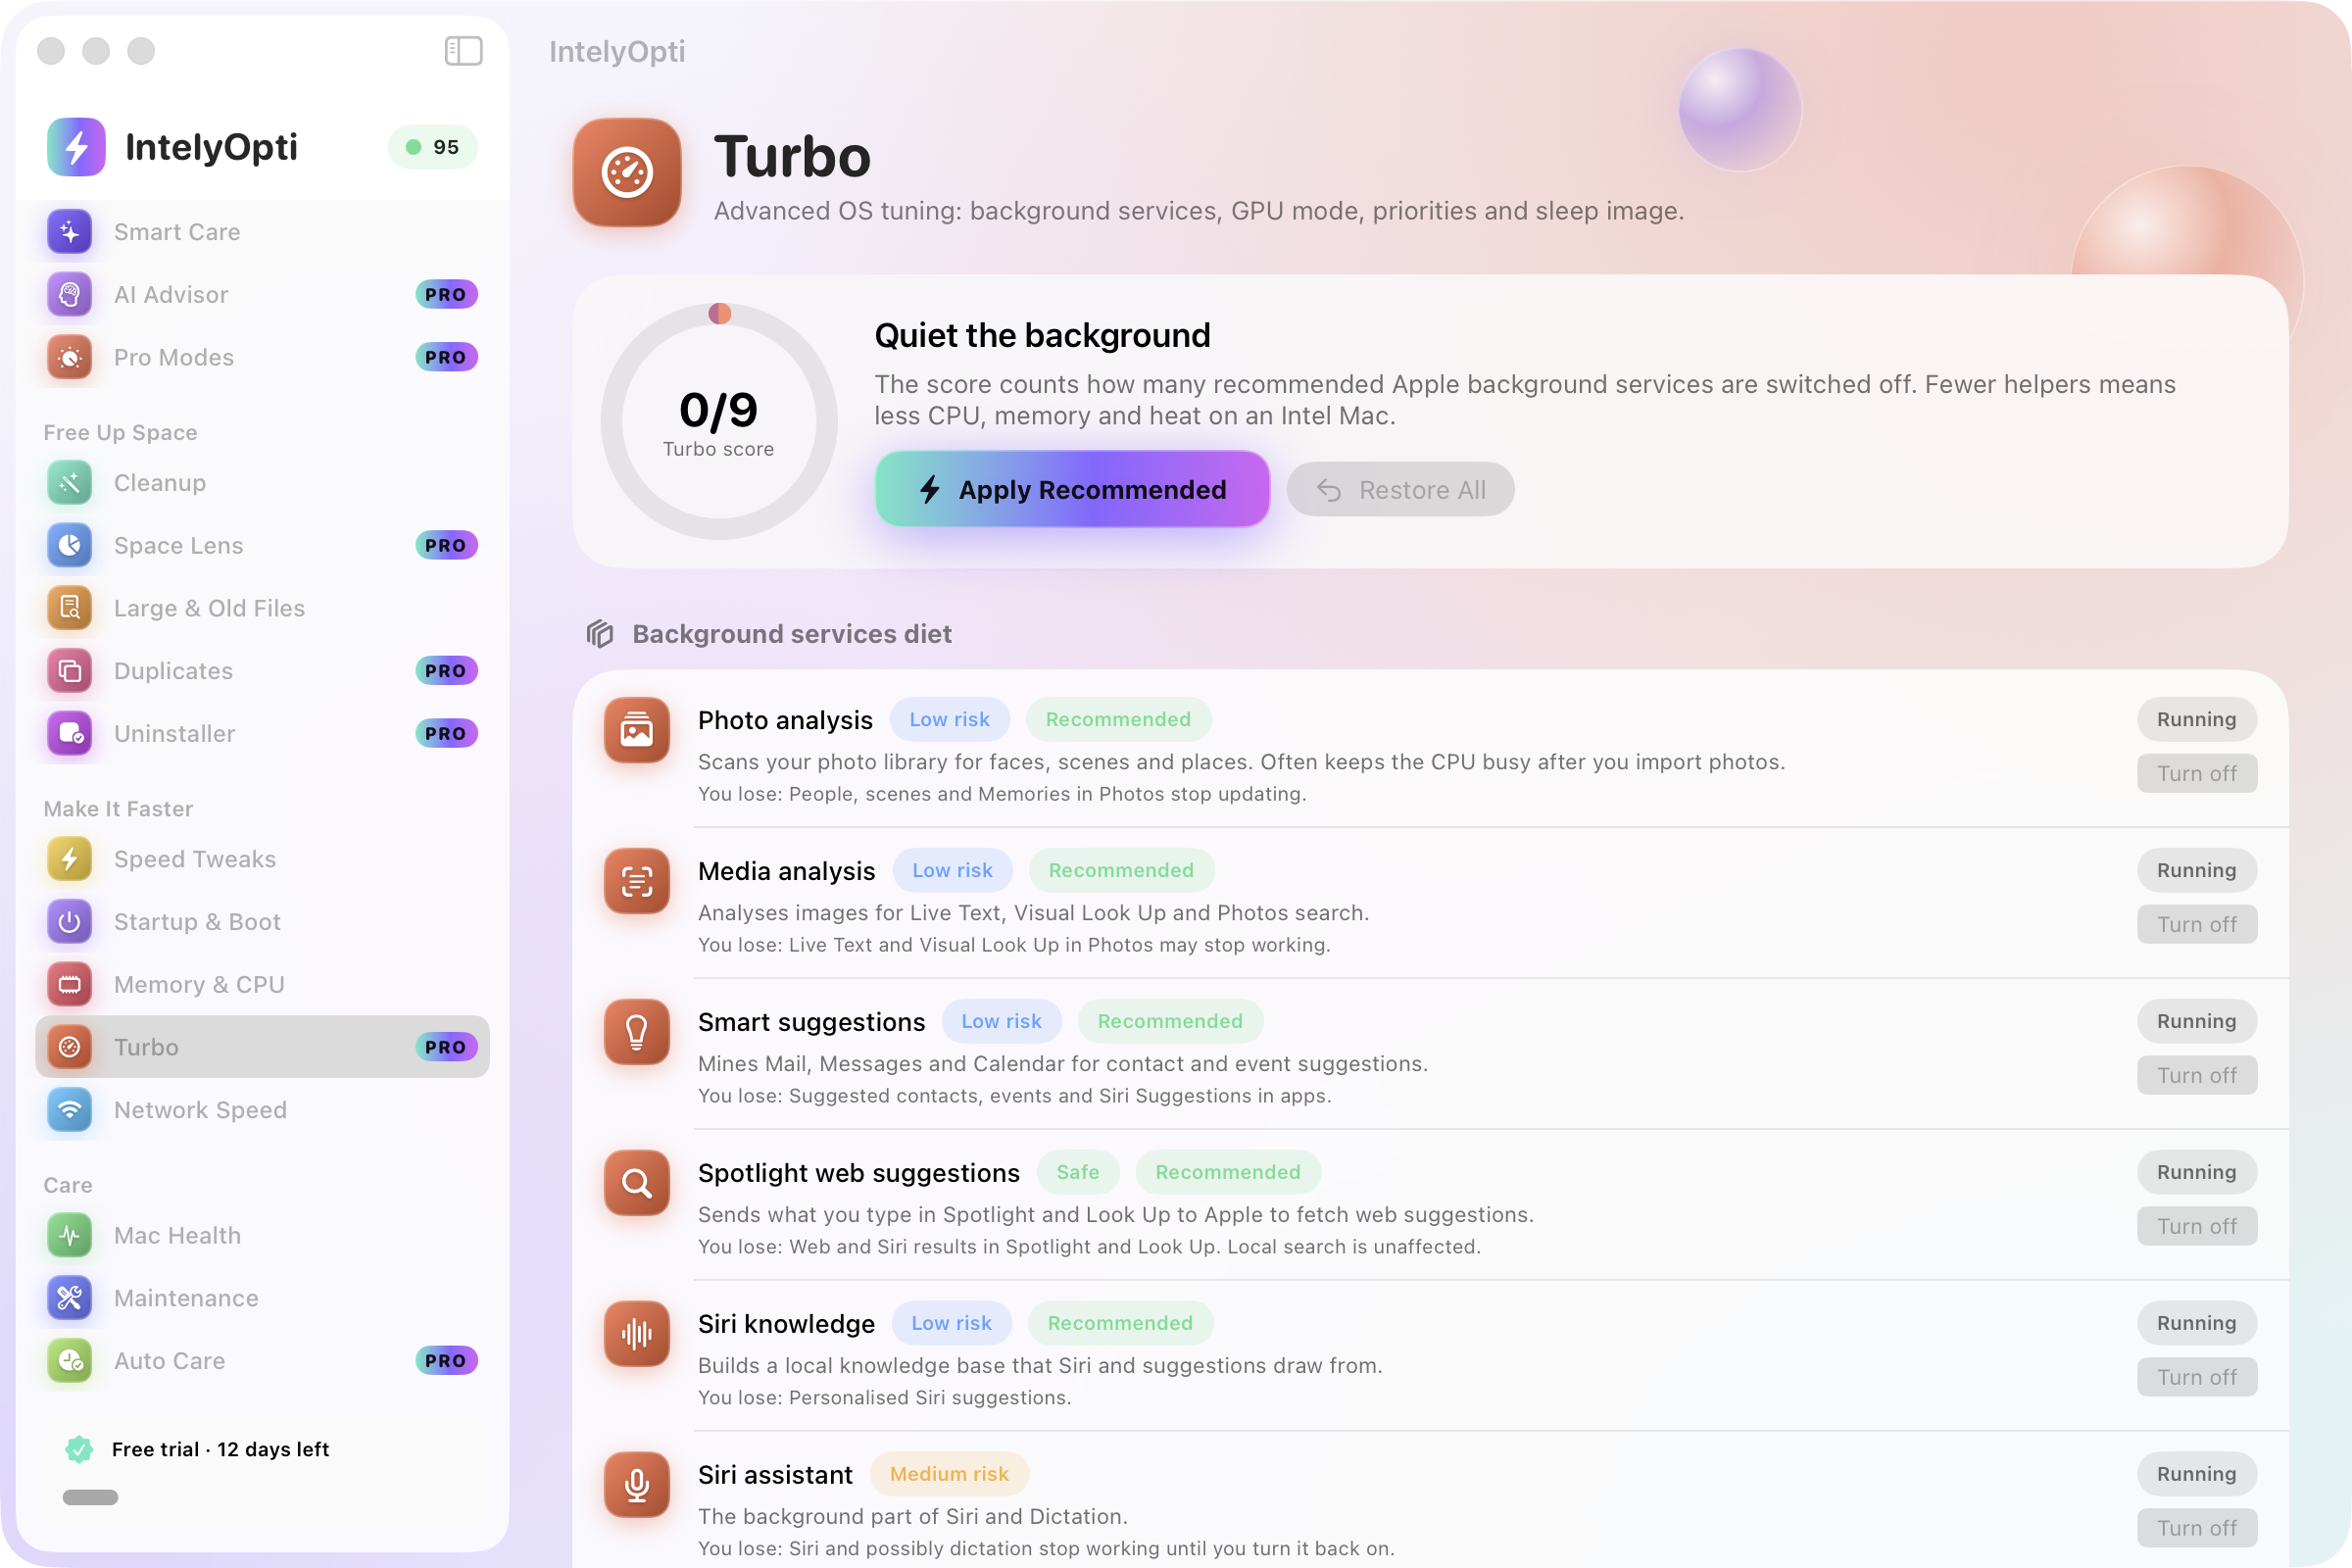Turn off Smart suggestions service

[x=2197, y=1076]
